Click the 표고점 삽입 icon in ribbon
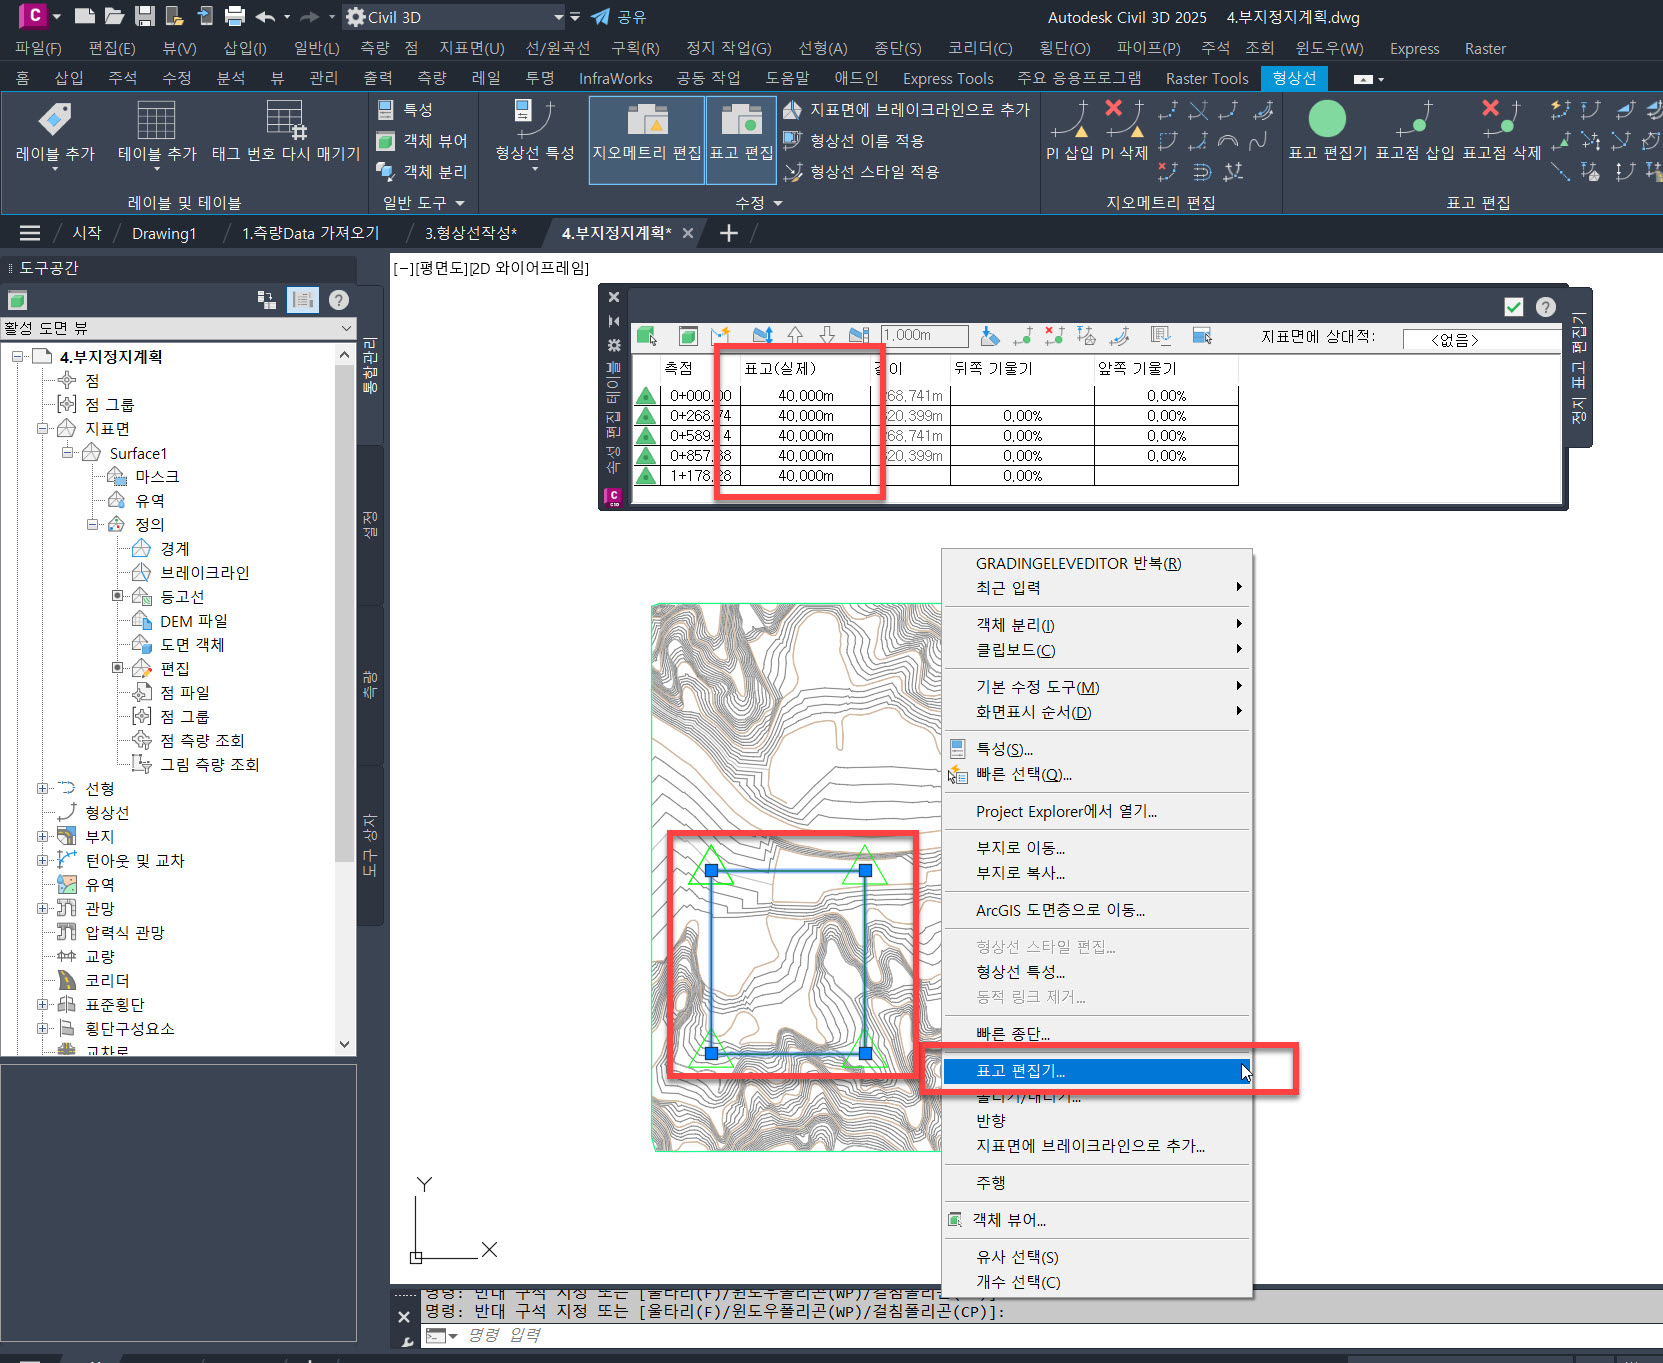 click(x=1414, y=121)
